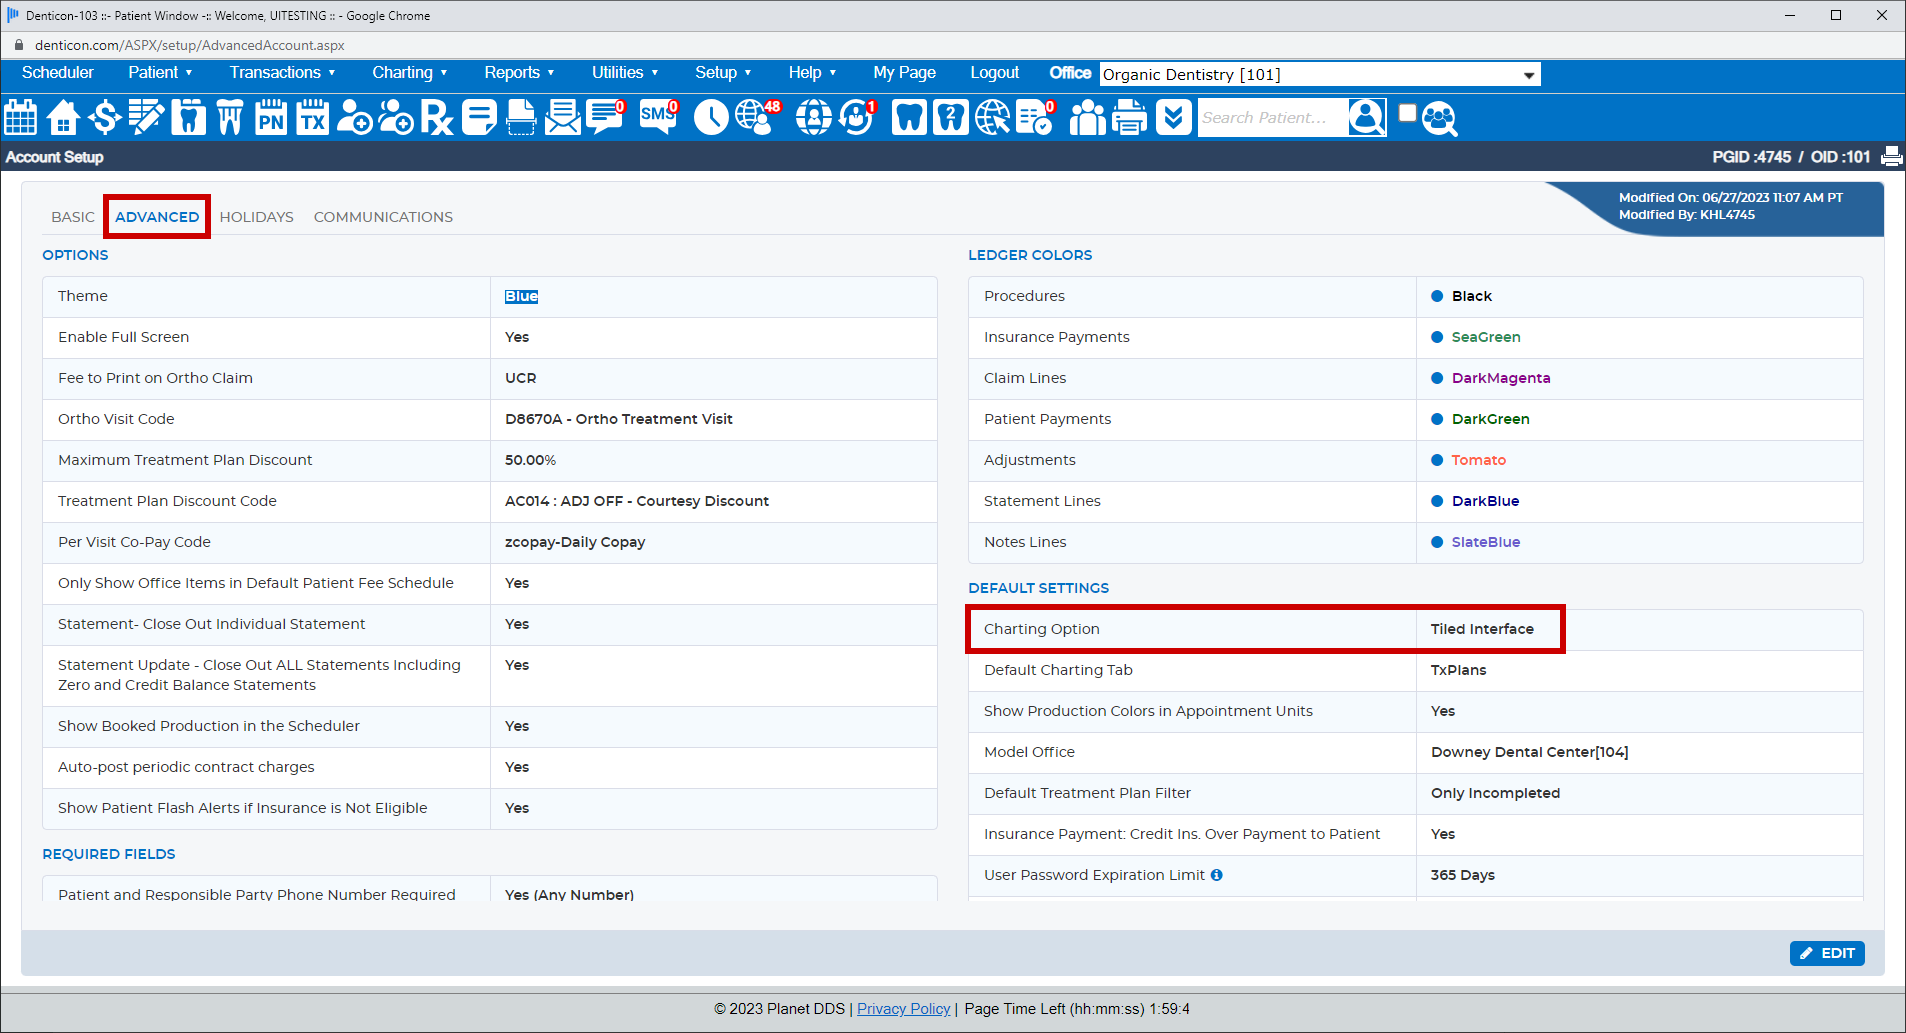Select the BASIC tab
Image resolution: width=1906 pixels, height=1033 pixels.
click(x=72, y=216)
